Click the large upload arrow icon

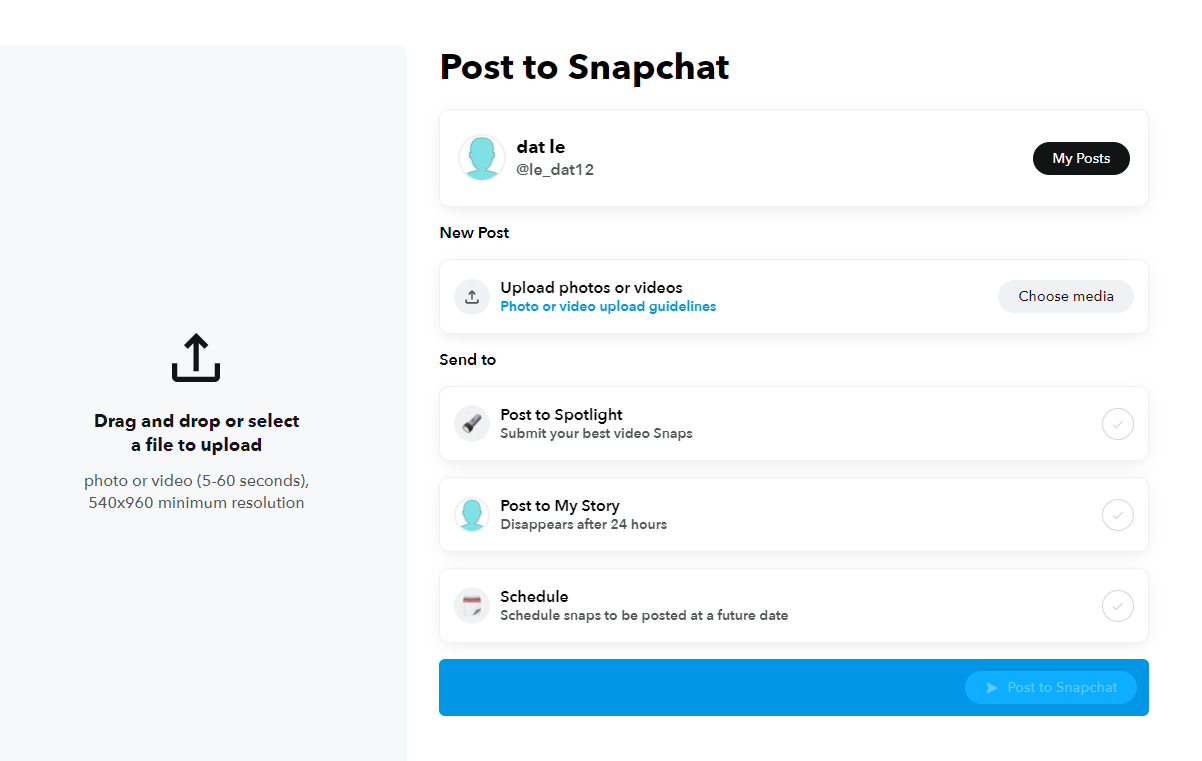click(196, 358)
